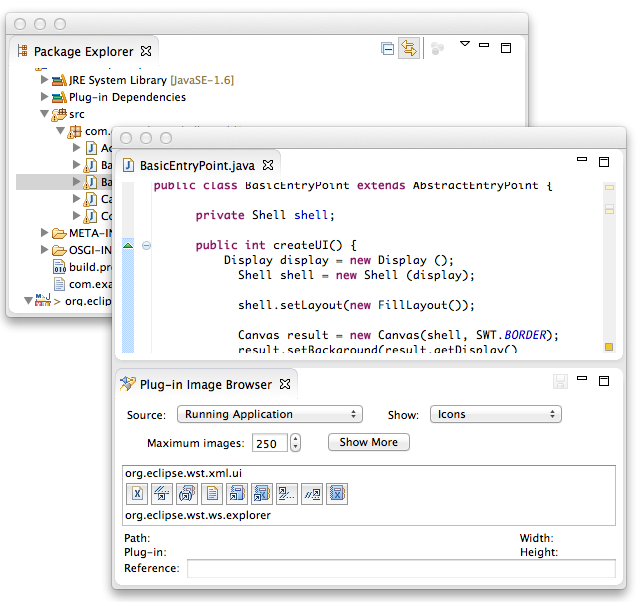Minimize the Plug-in Image Browser view

(x=582, y=378)
